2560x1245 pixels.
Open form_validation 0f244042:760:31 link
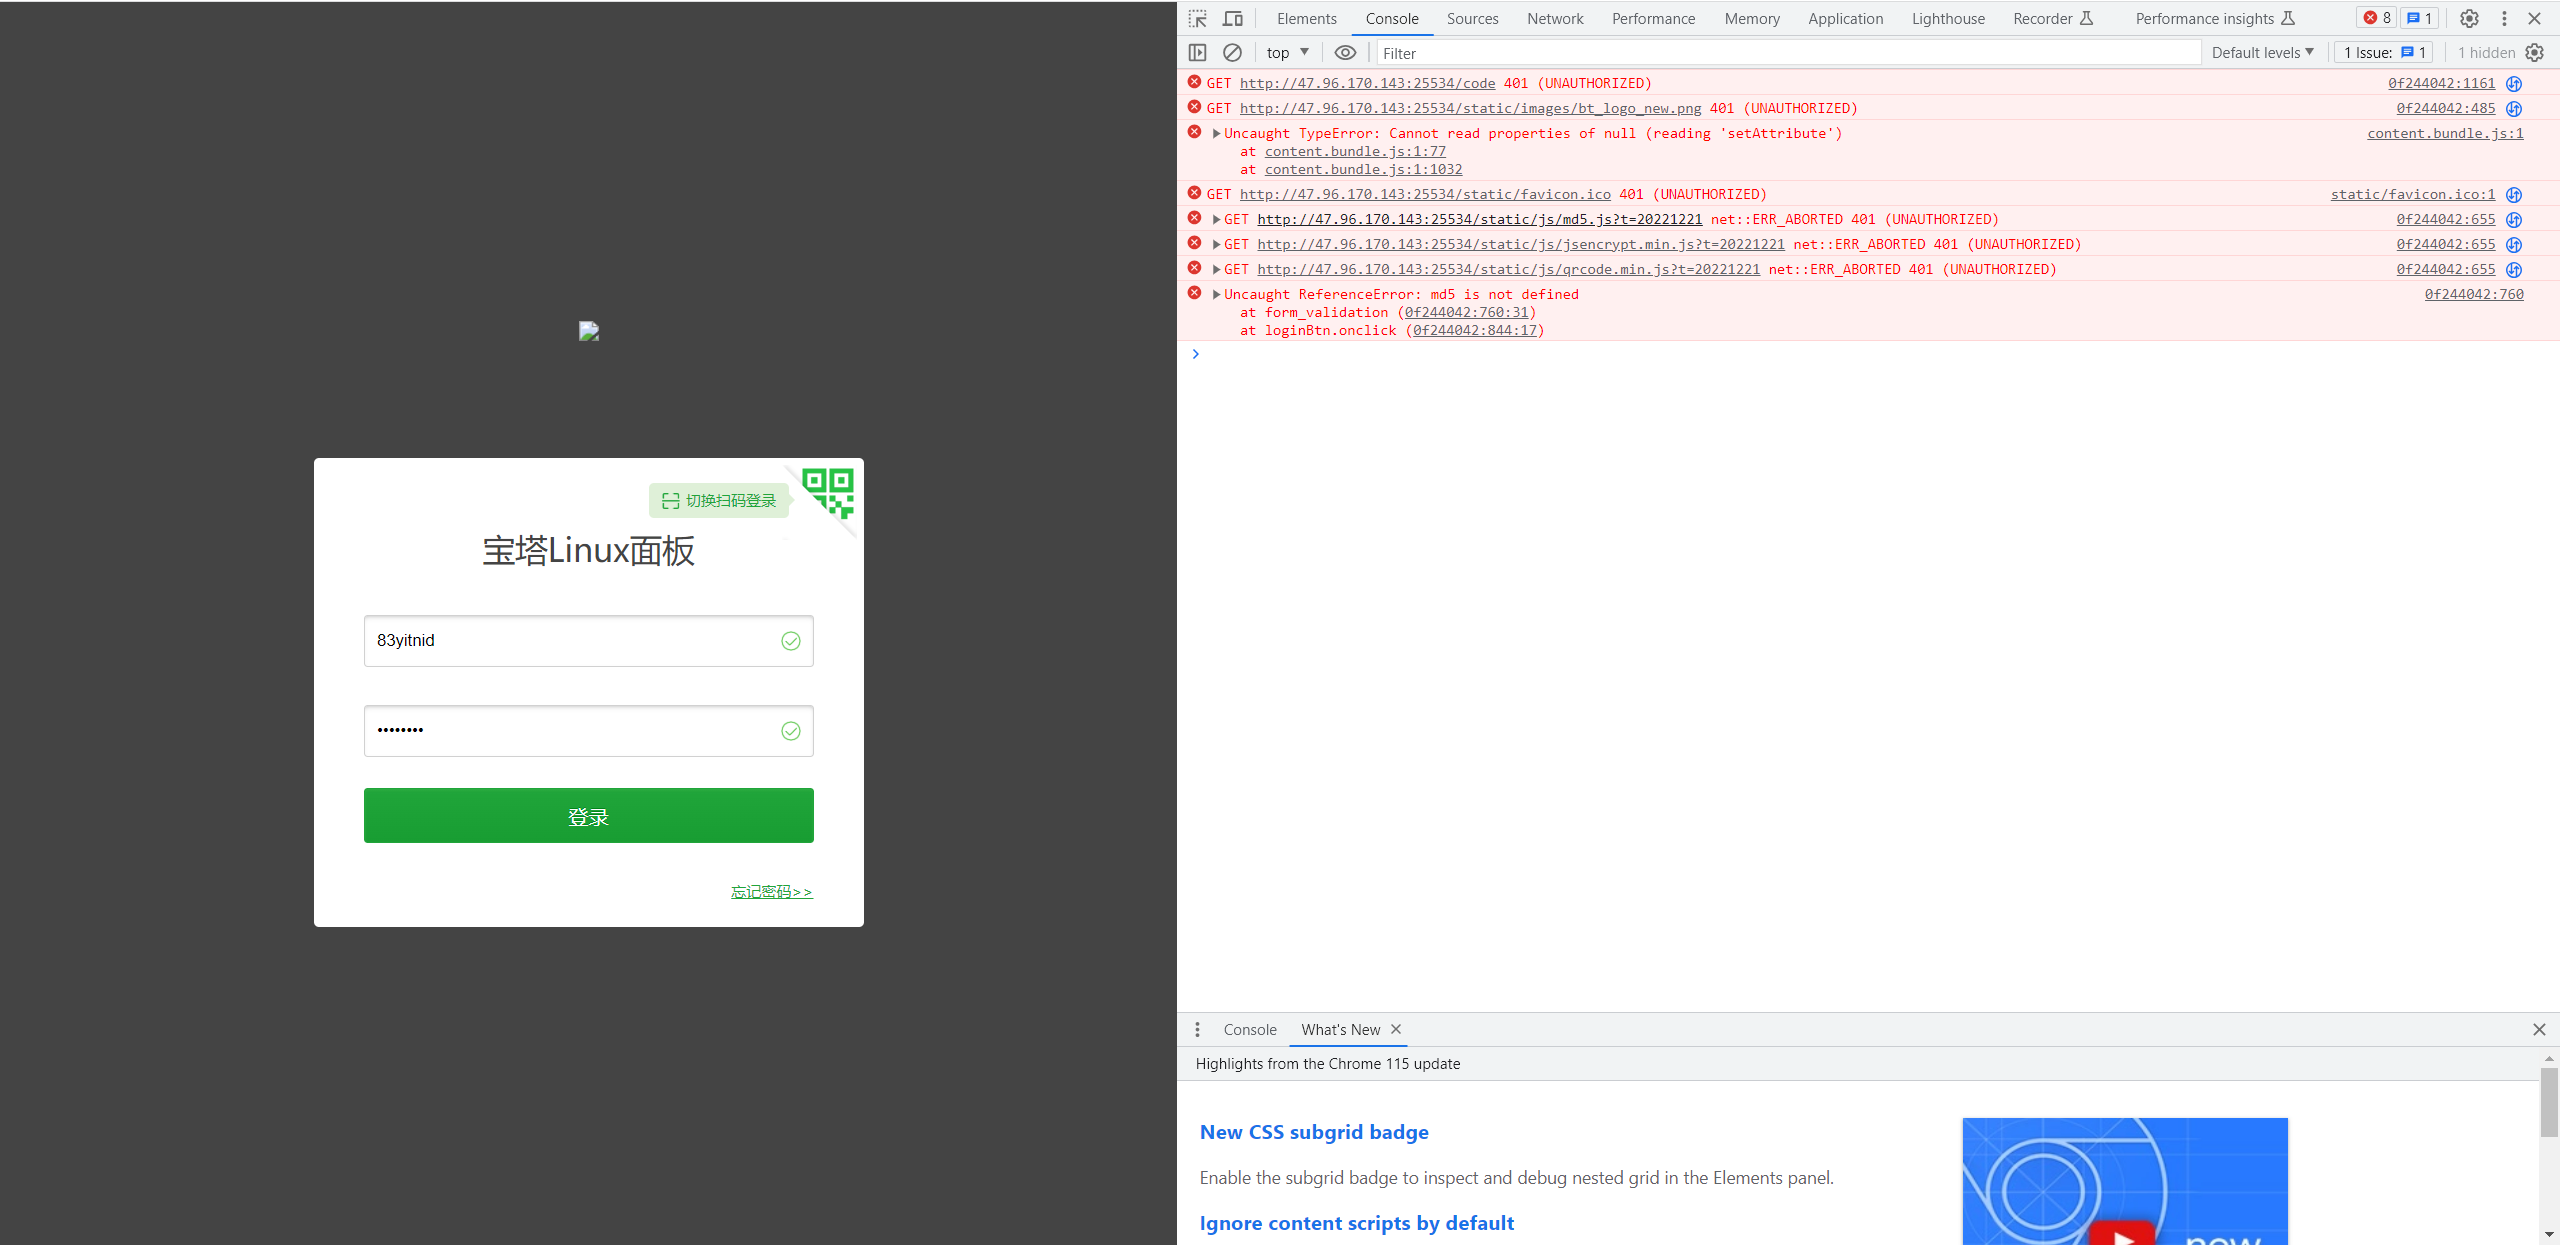pyautogui.click(x=1467, y=312)
